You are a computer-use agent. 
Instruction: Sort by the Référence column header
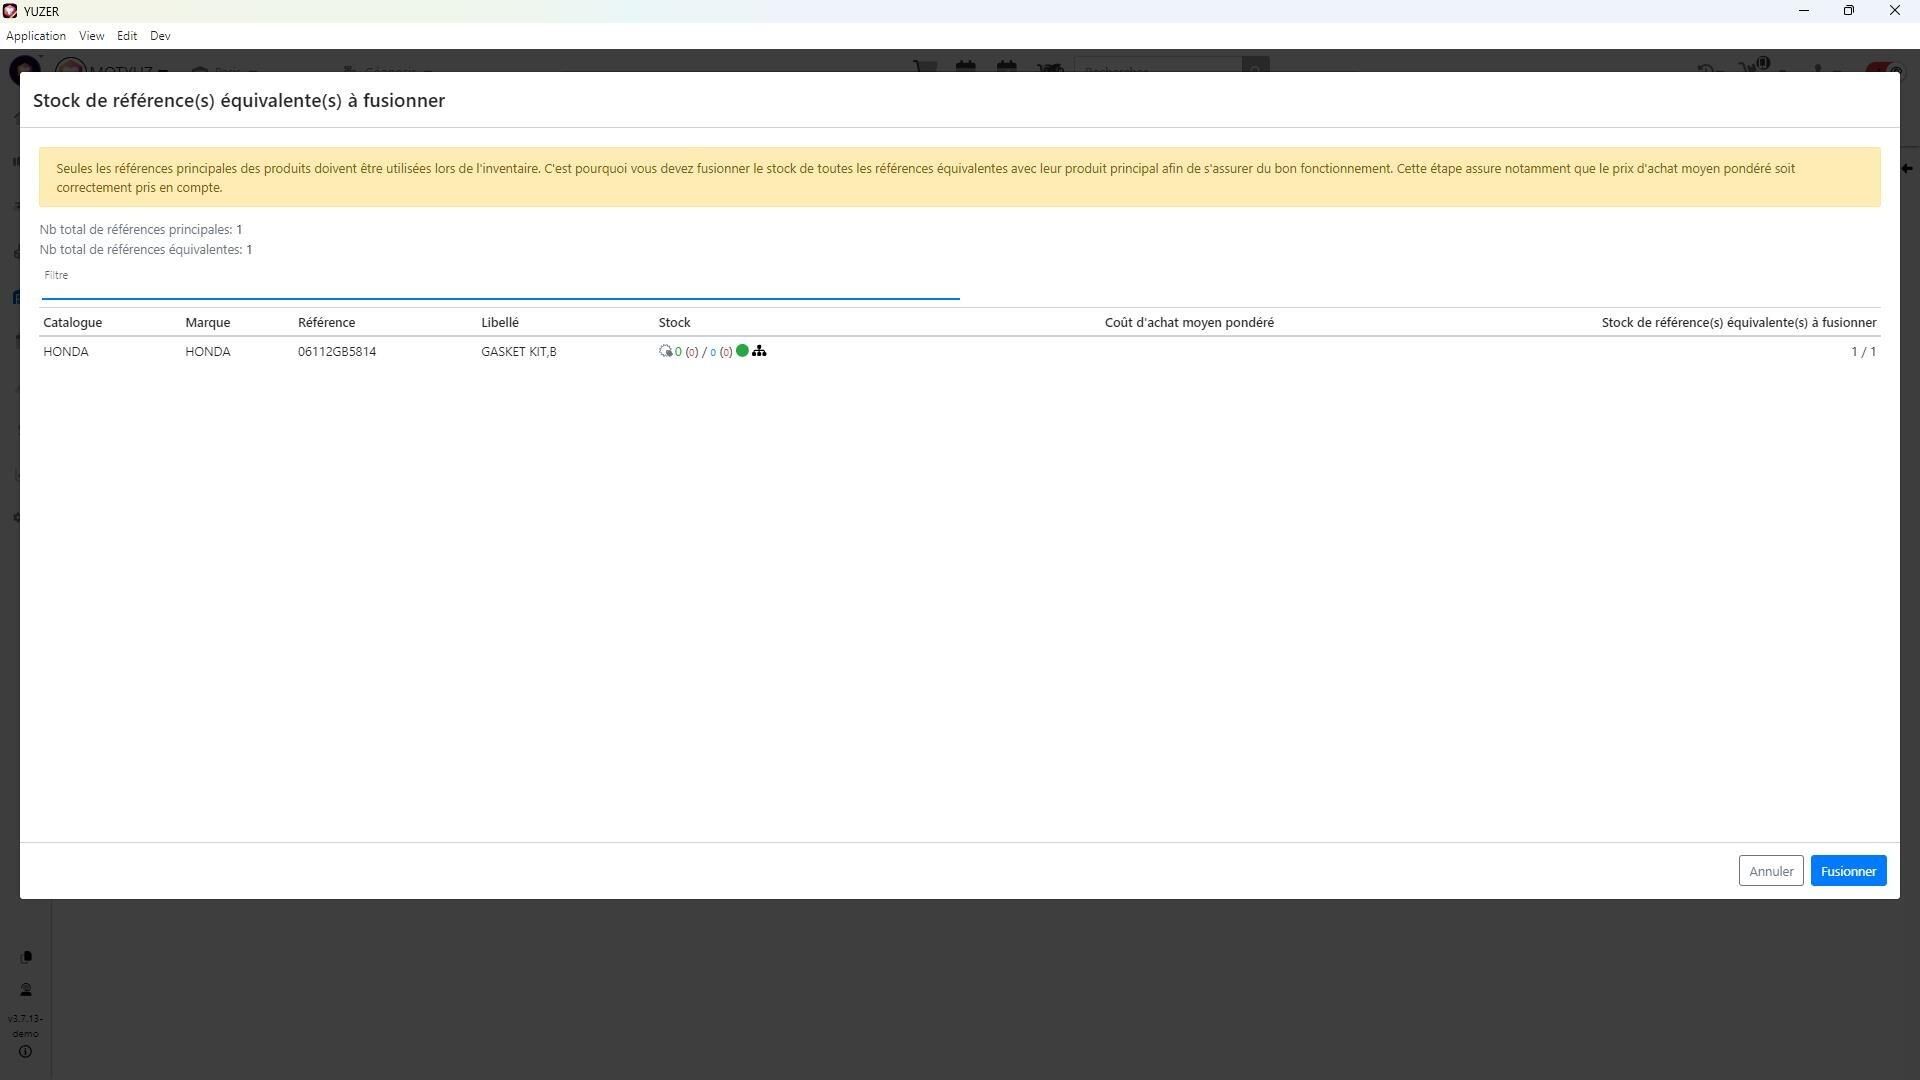(326, 322)
